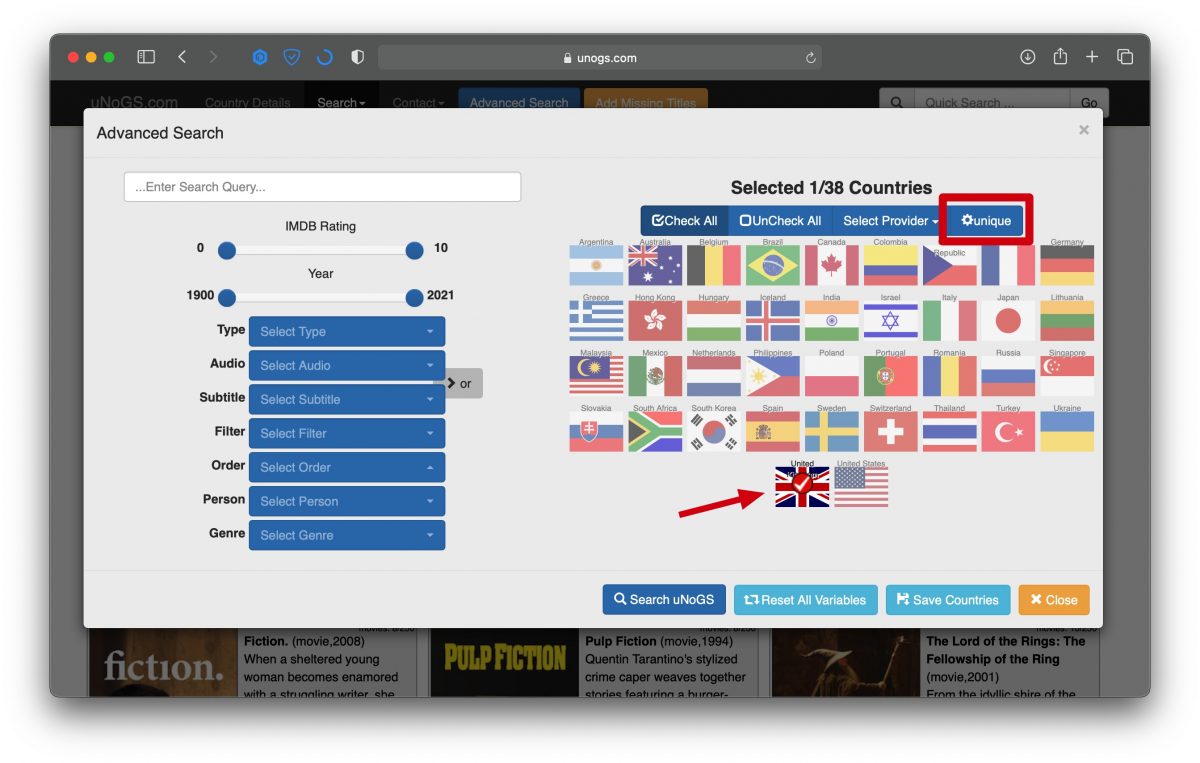
Task: Click the magnifier icon beside Quick Search
Action: (896, 102)
